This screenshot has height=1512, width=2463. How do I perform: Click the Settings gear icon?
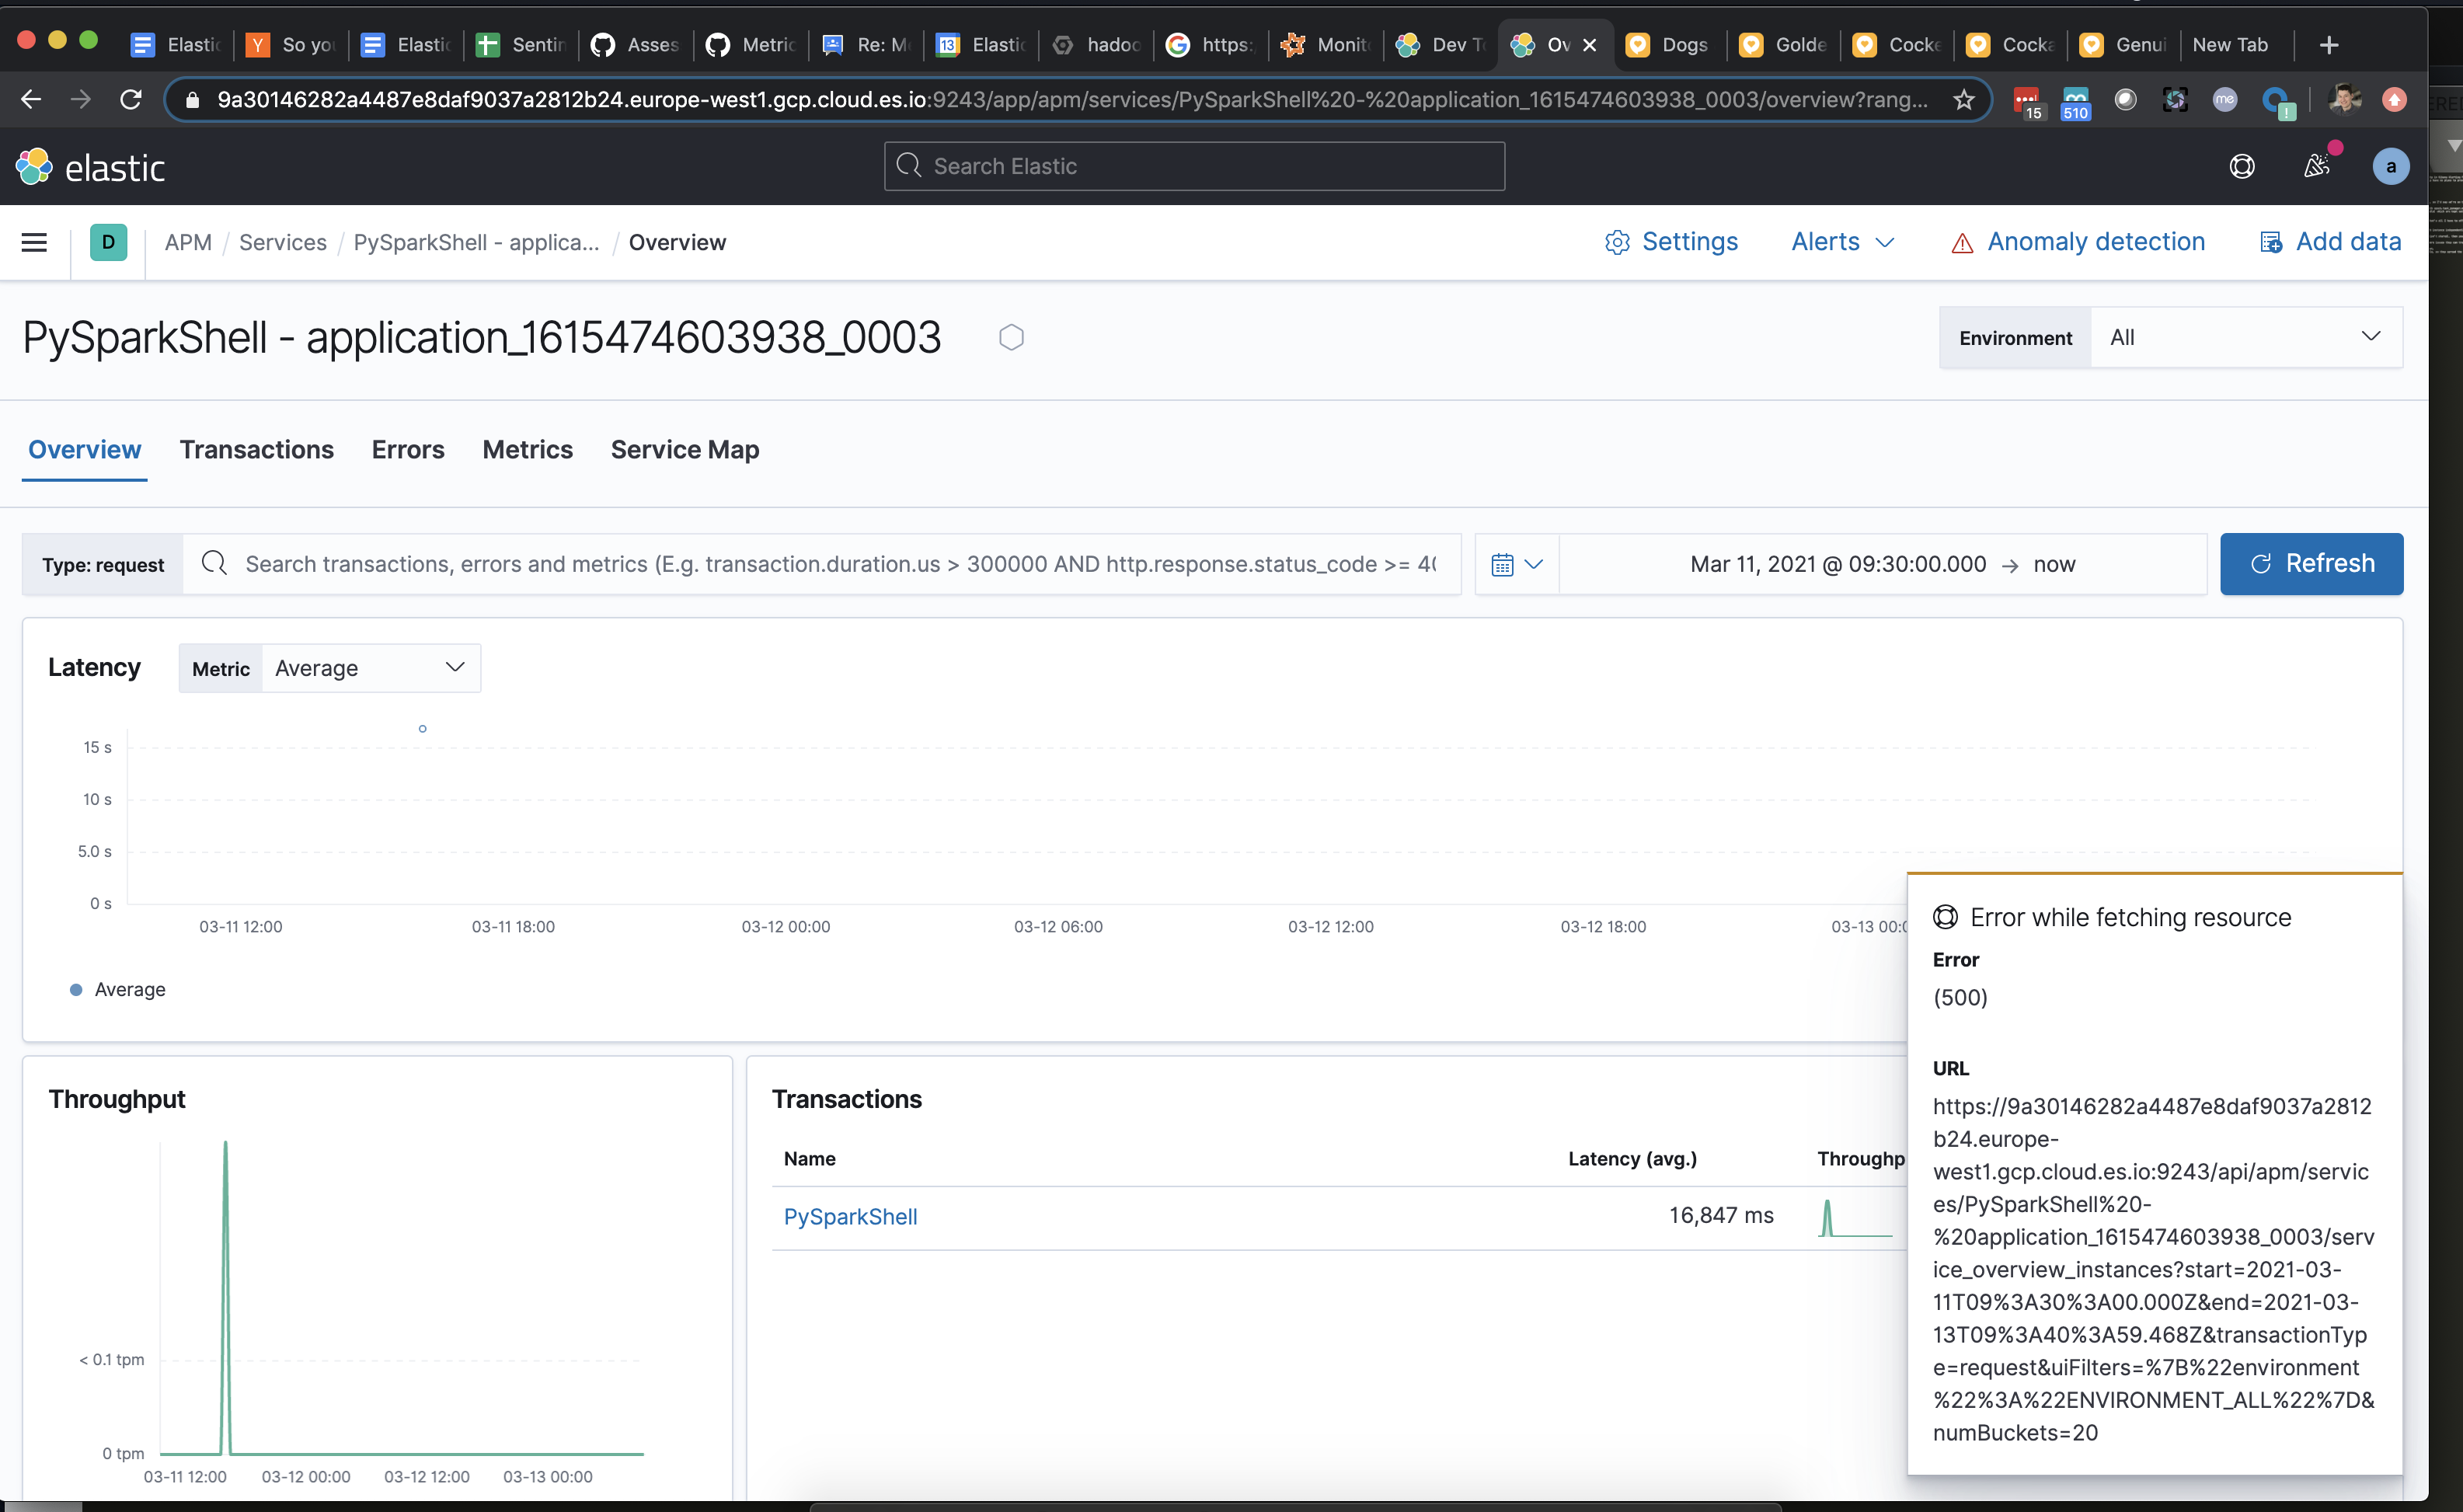pos(1617,242)
